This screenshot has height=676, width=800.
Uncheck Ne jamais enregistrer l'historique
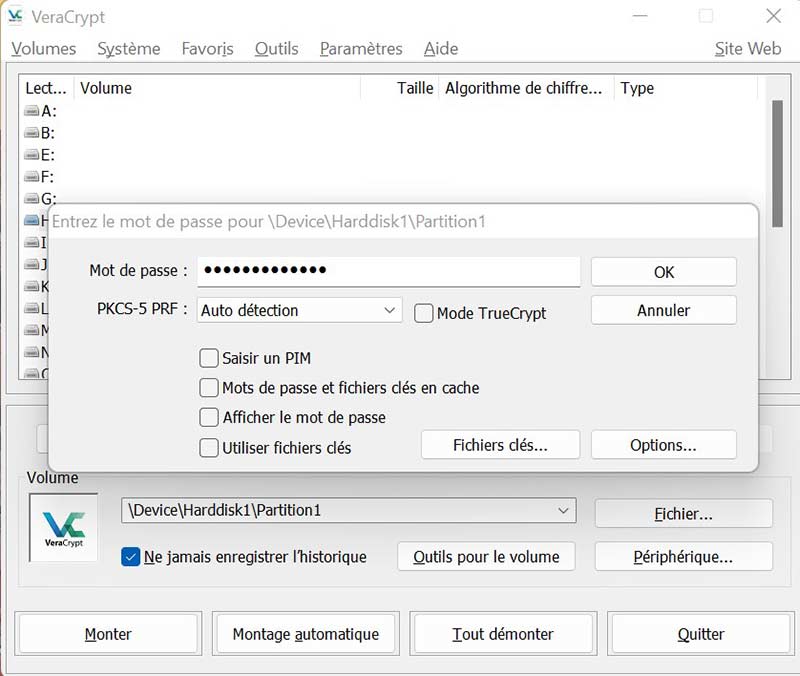130,557
